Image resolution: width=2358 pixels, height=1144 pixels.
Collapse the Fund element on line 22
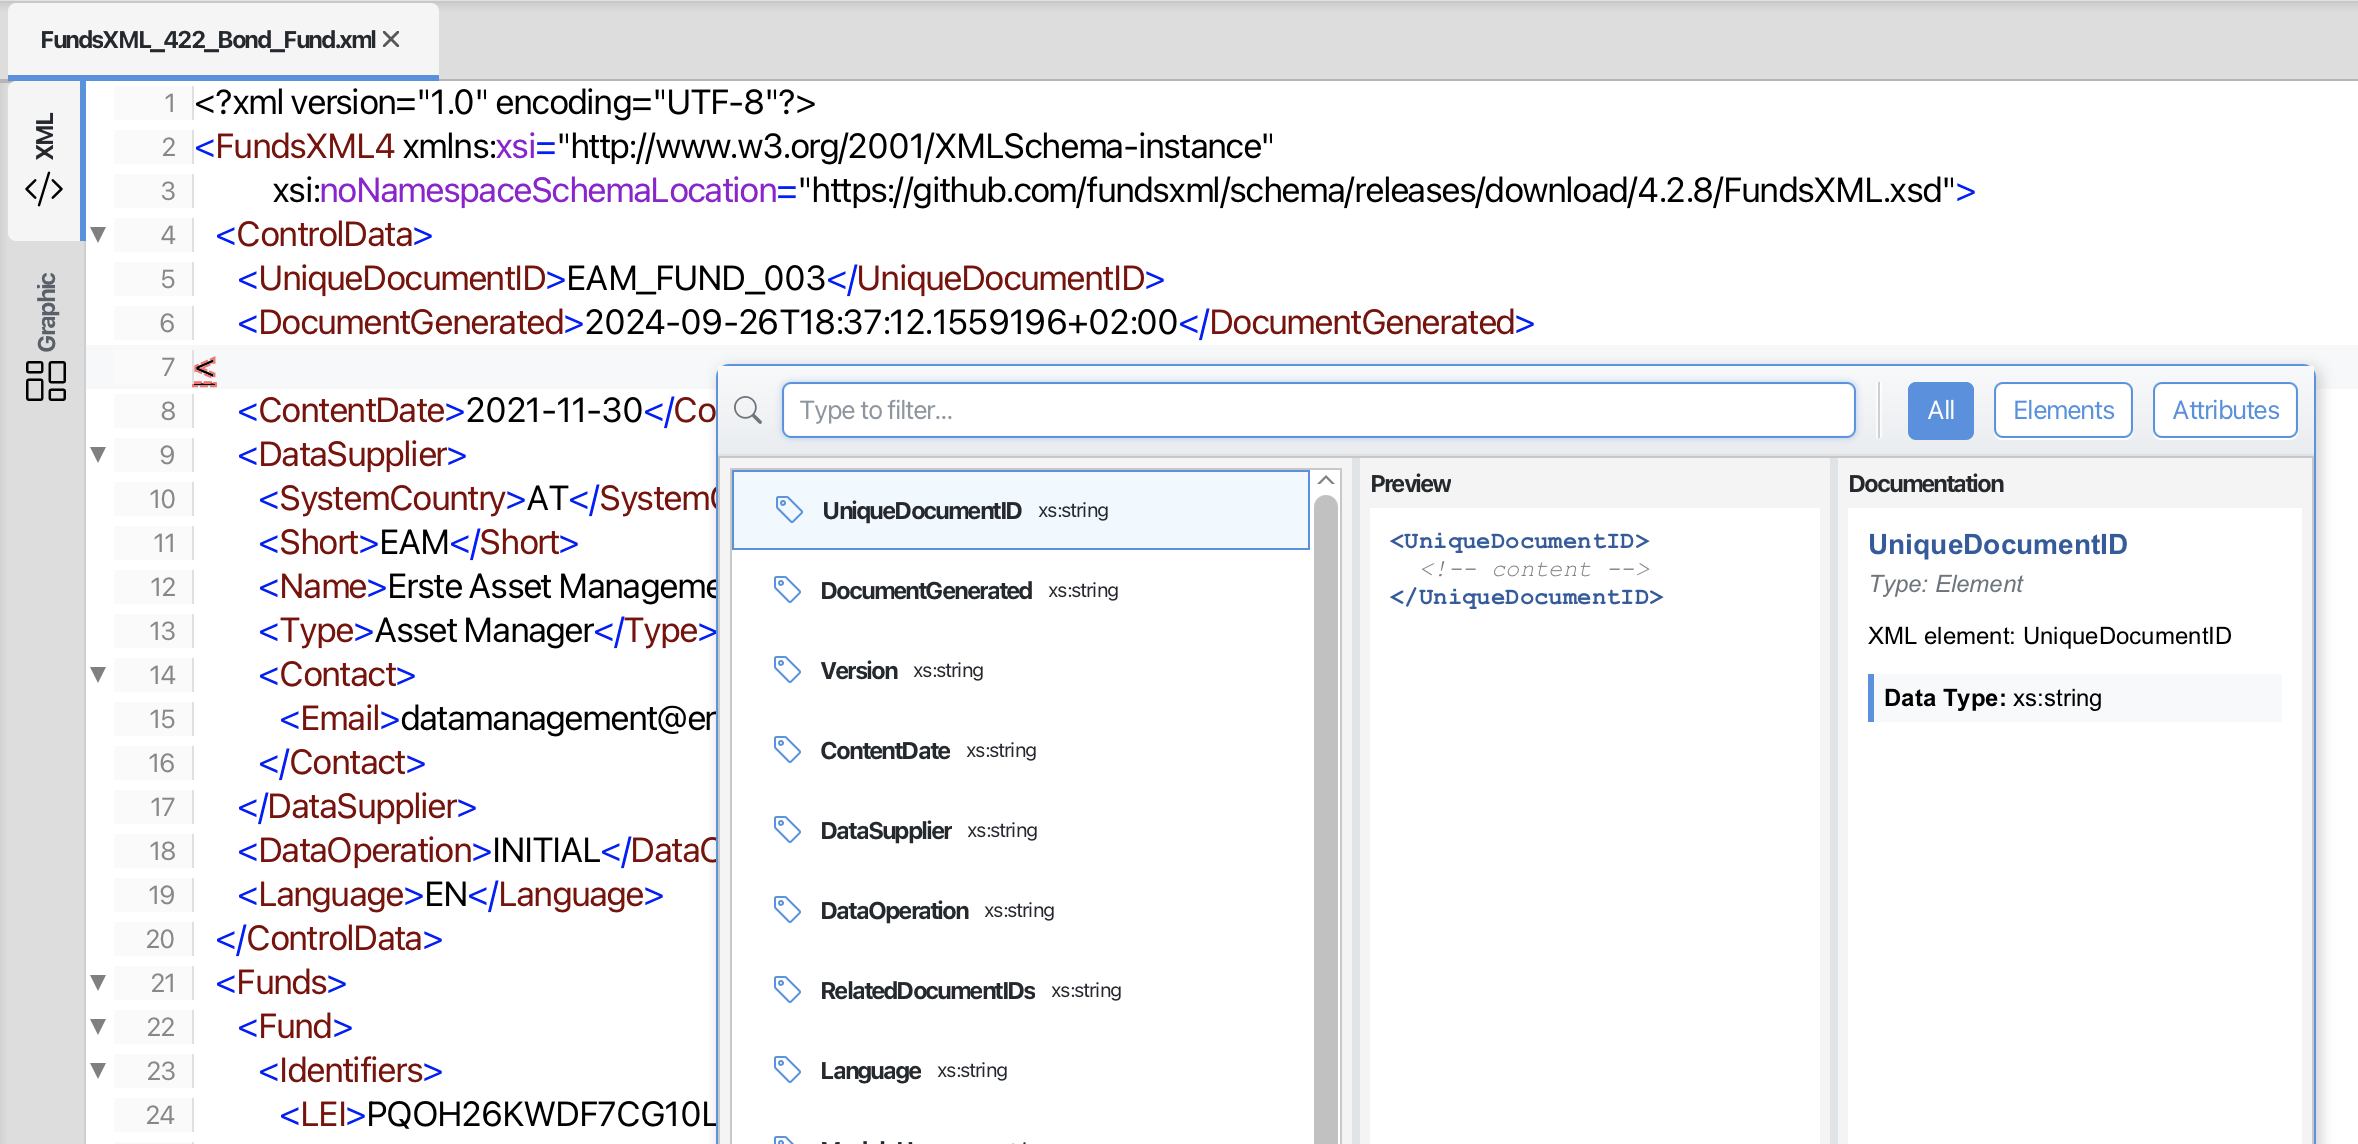tap(97, 1026)
